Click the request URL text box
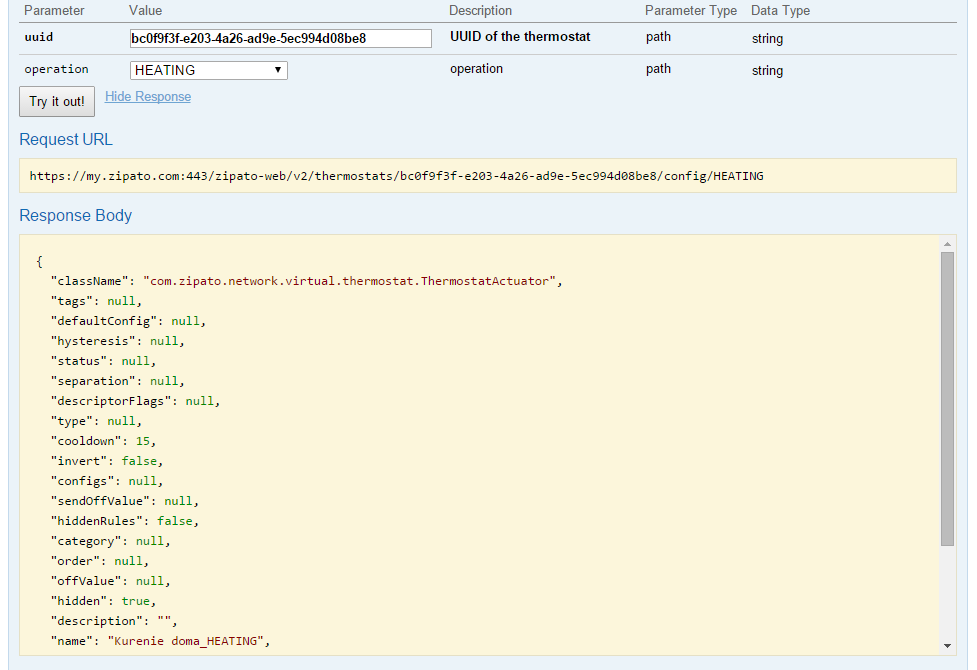Viewport: 977px width, 670px height. (x=487, y=176)
